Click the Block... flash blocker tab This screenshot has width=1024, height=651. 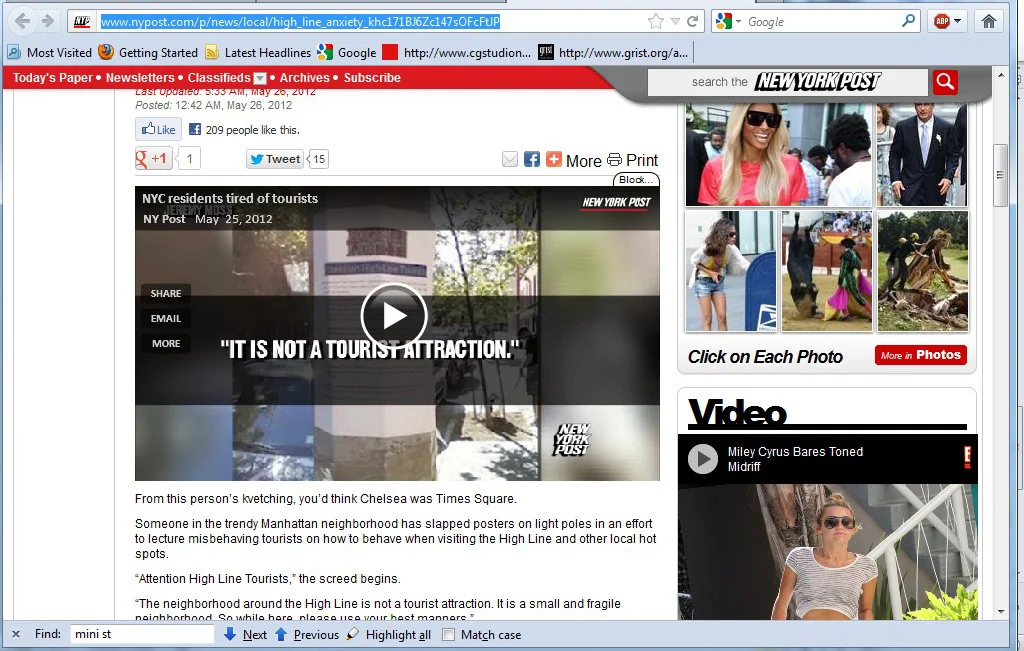tap(635, 180)
